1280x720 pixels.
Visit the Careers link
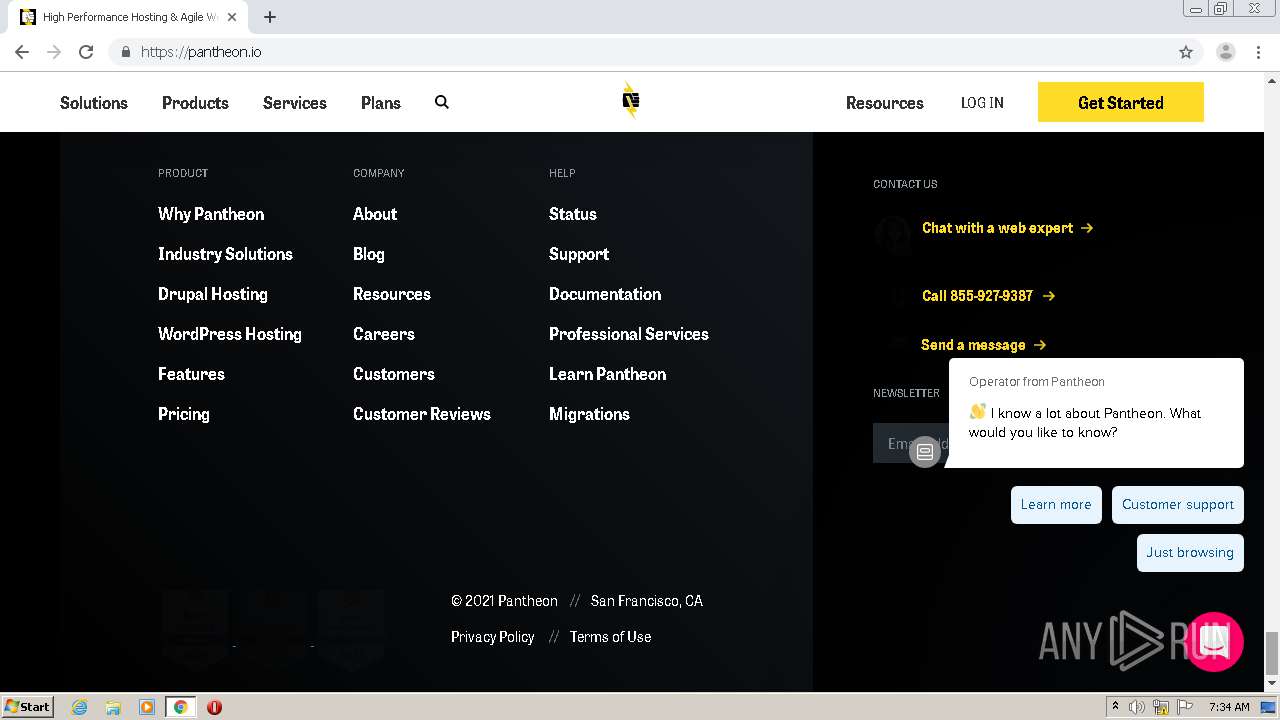tap(384, 334)
